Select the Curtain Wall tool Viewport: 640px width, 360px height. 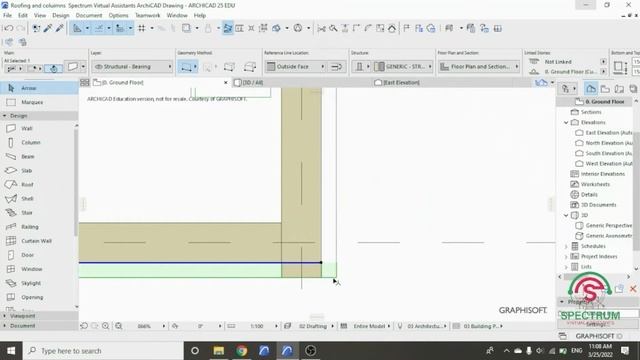(37, 241)
